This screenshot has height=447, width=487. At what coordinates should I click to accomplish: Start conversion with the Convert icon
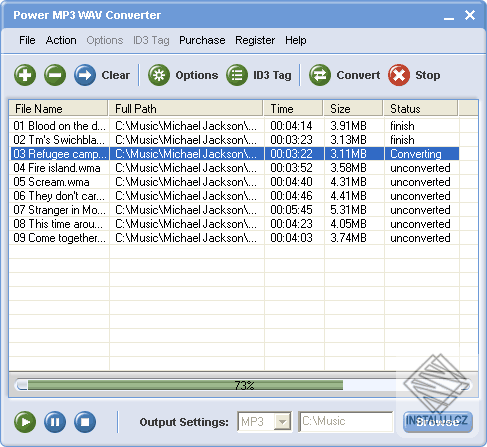click(x=320, y=75)
